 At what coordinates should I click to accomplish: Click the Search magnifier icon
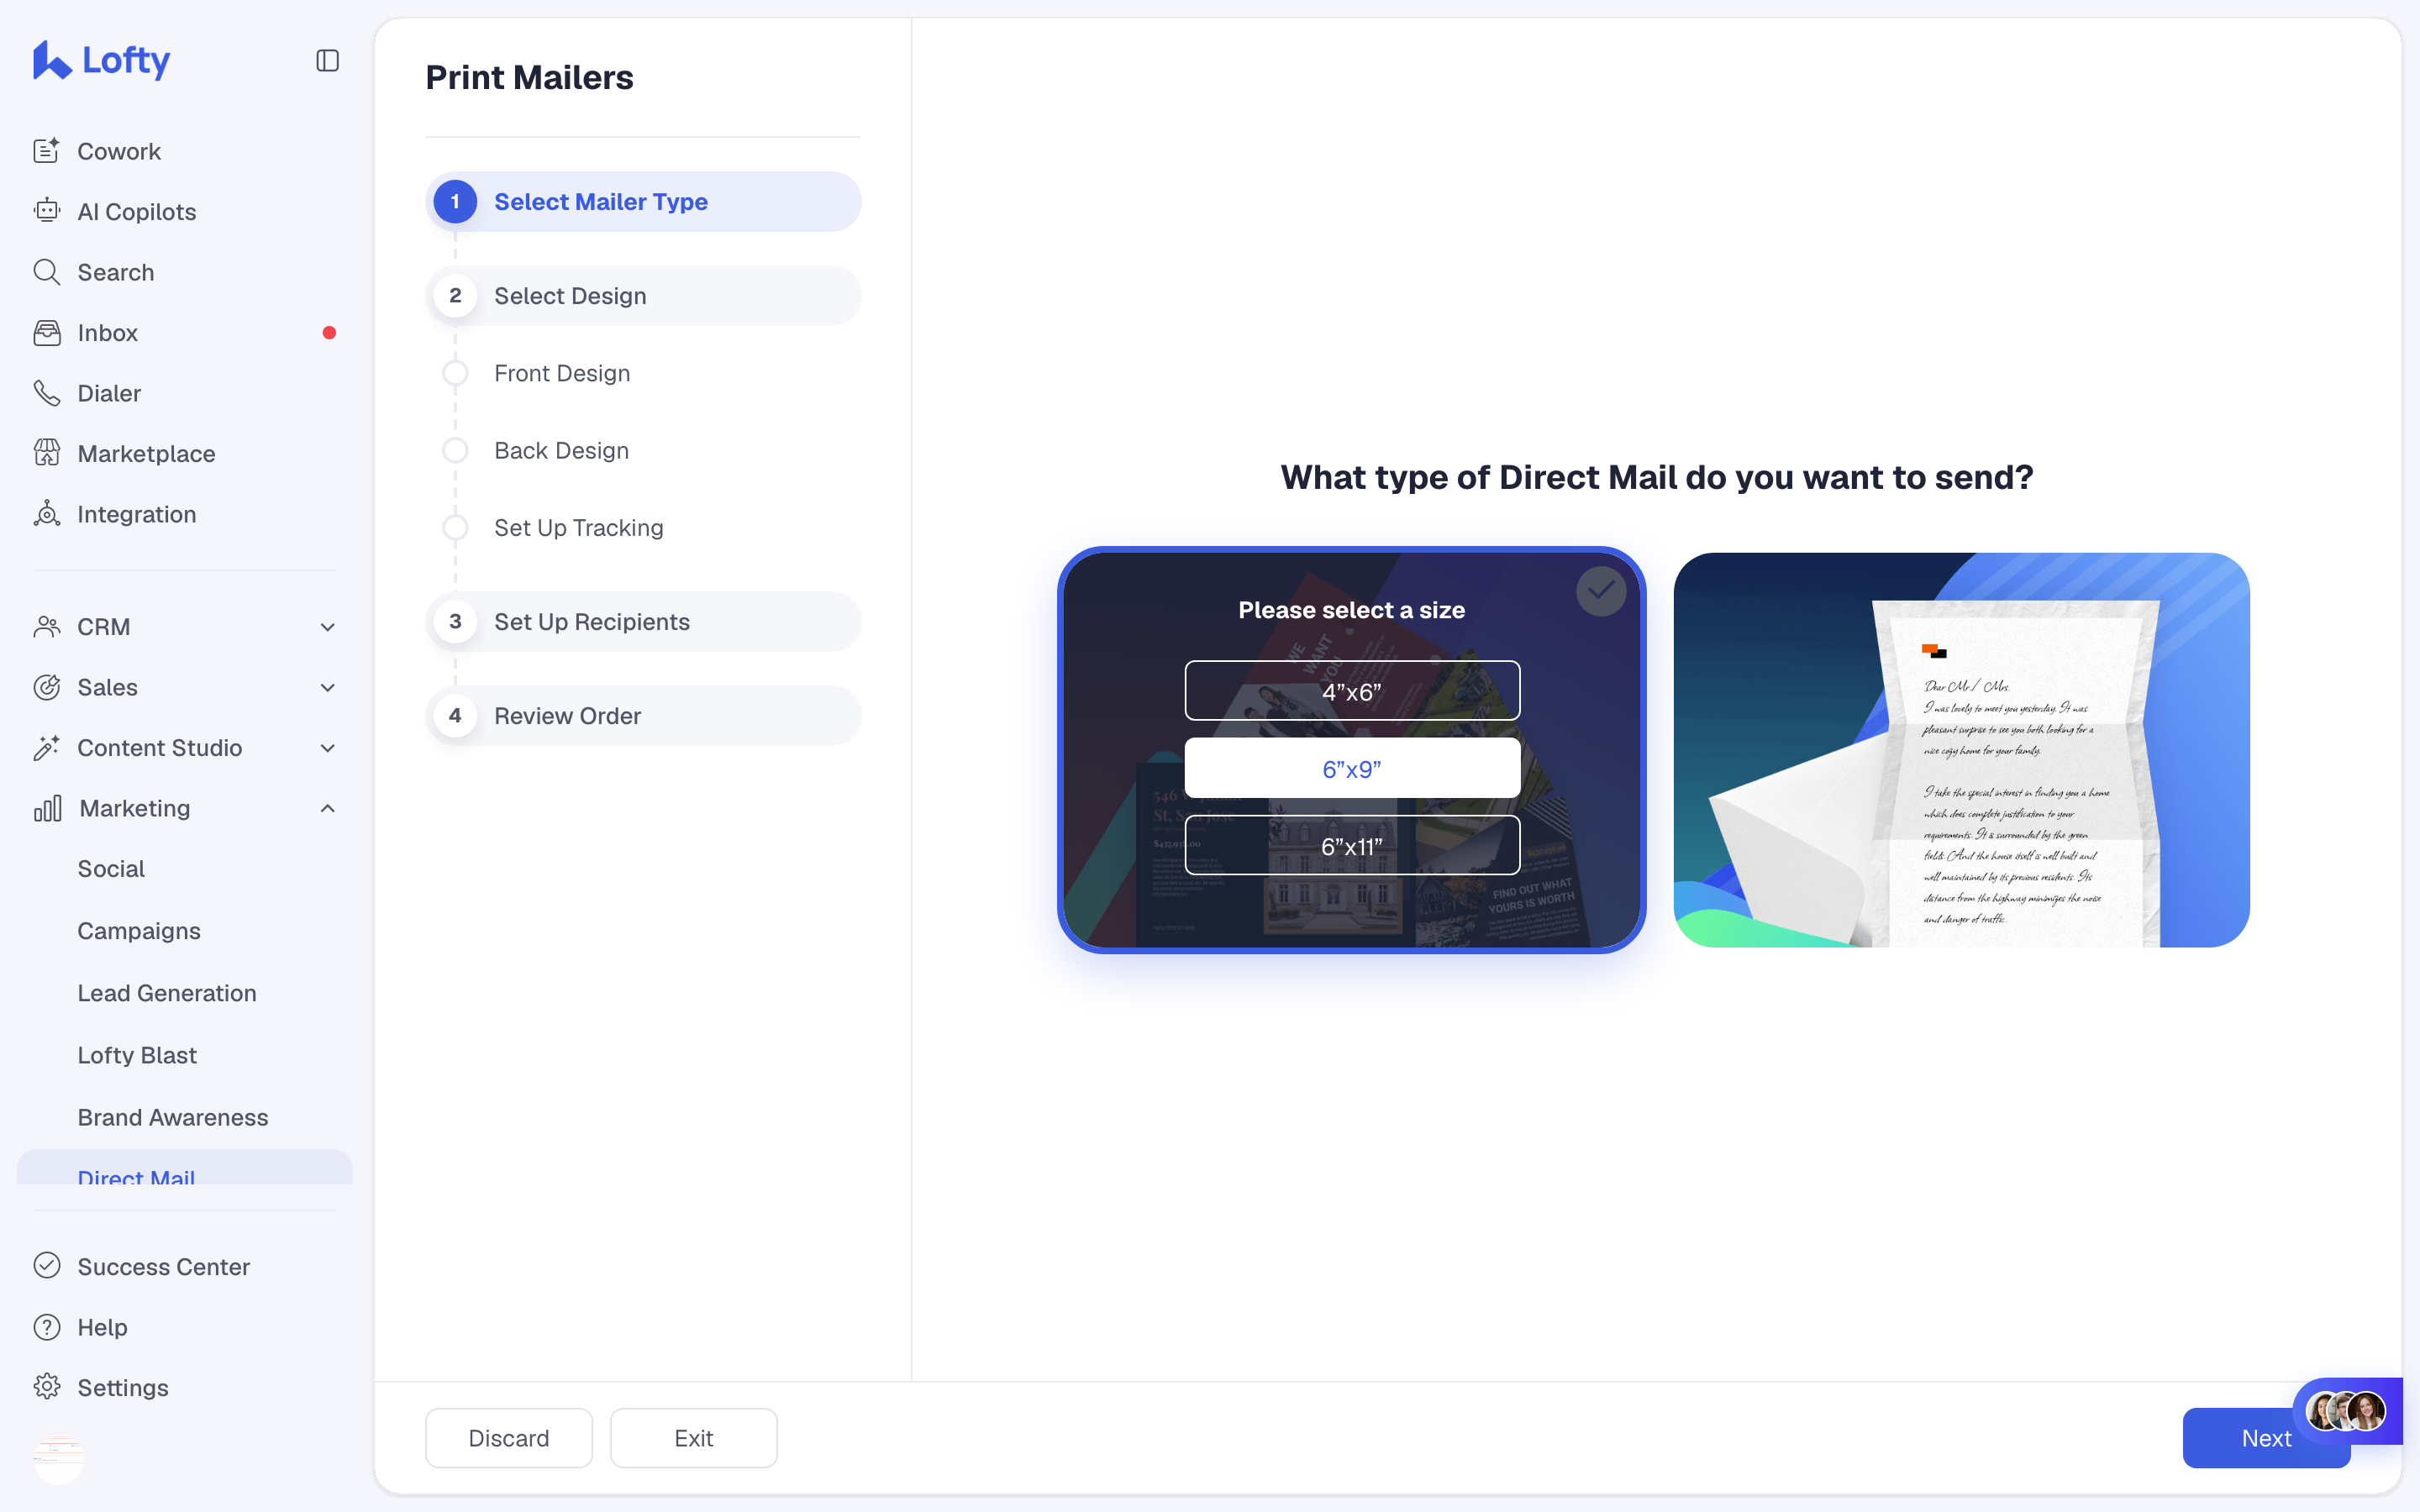pyautogui.click(x=47, y=272)
